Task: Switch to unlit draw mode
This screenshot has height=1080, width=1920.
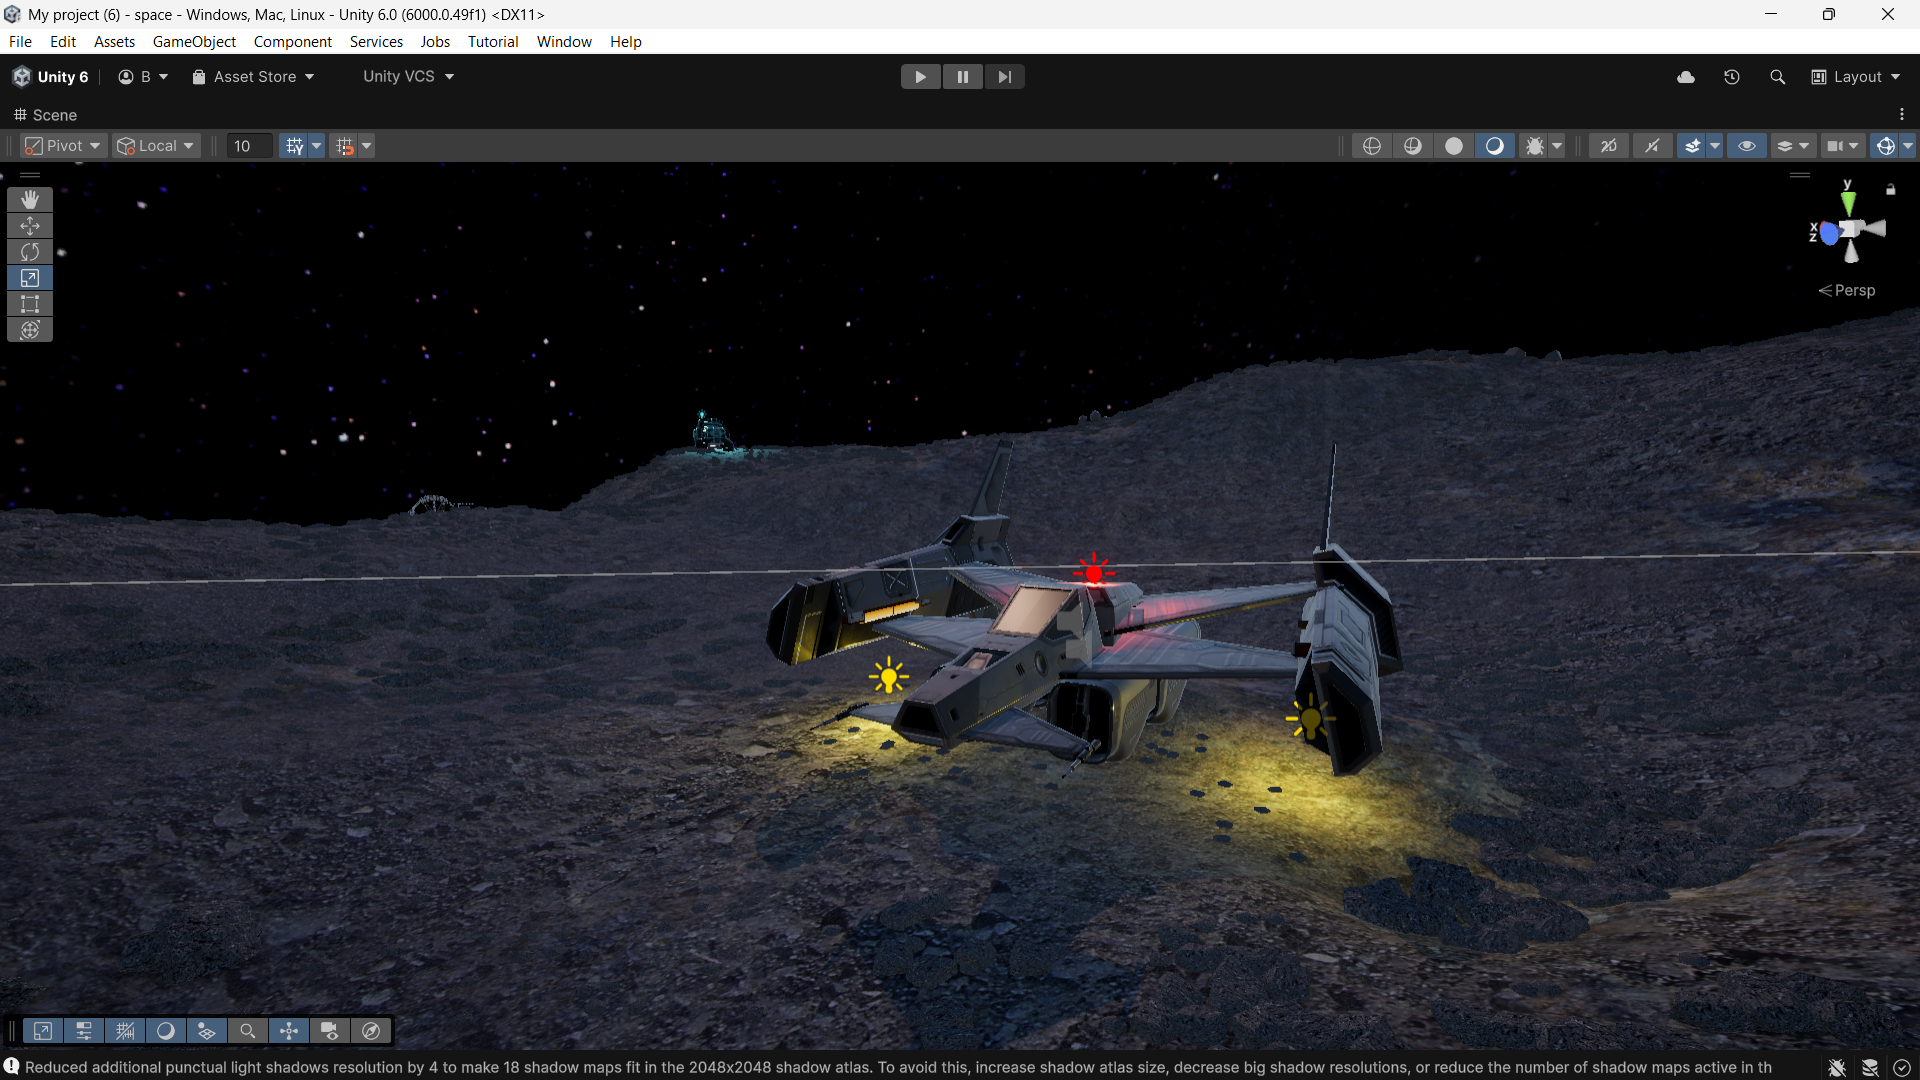Action: (1454, 146)
